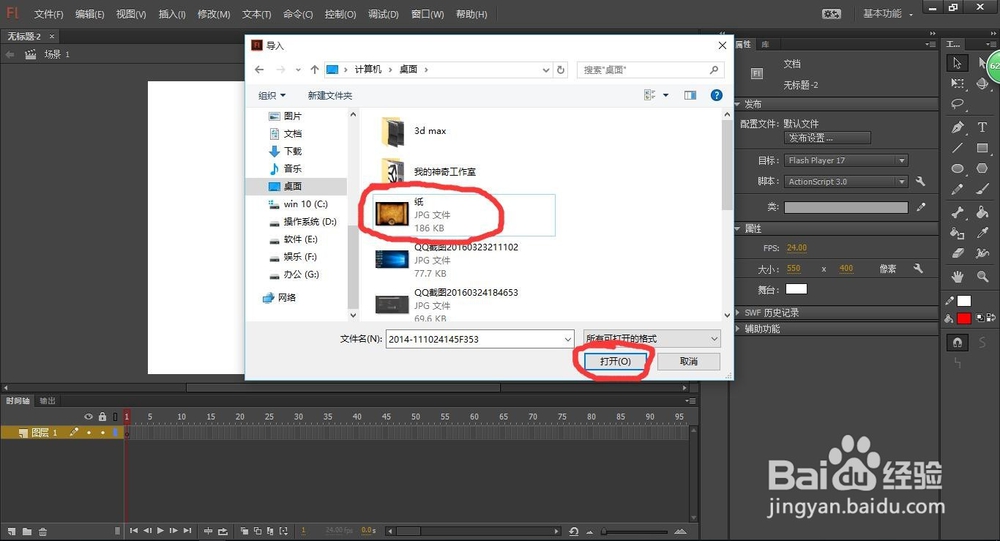Toggle lock for all layers padlock icon

point(103,417)
